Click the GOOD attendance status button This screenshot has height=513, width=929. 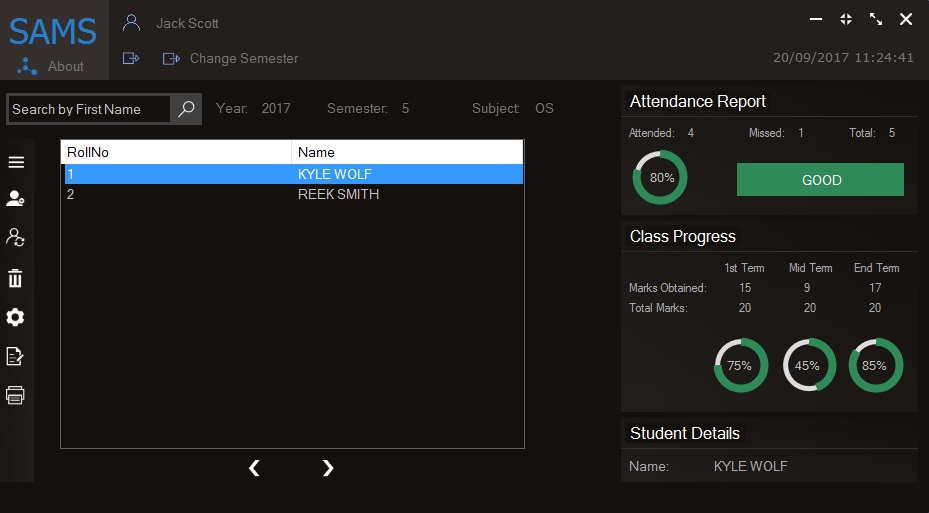[x=821, y=179]
